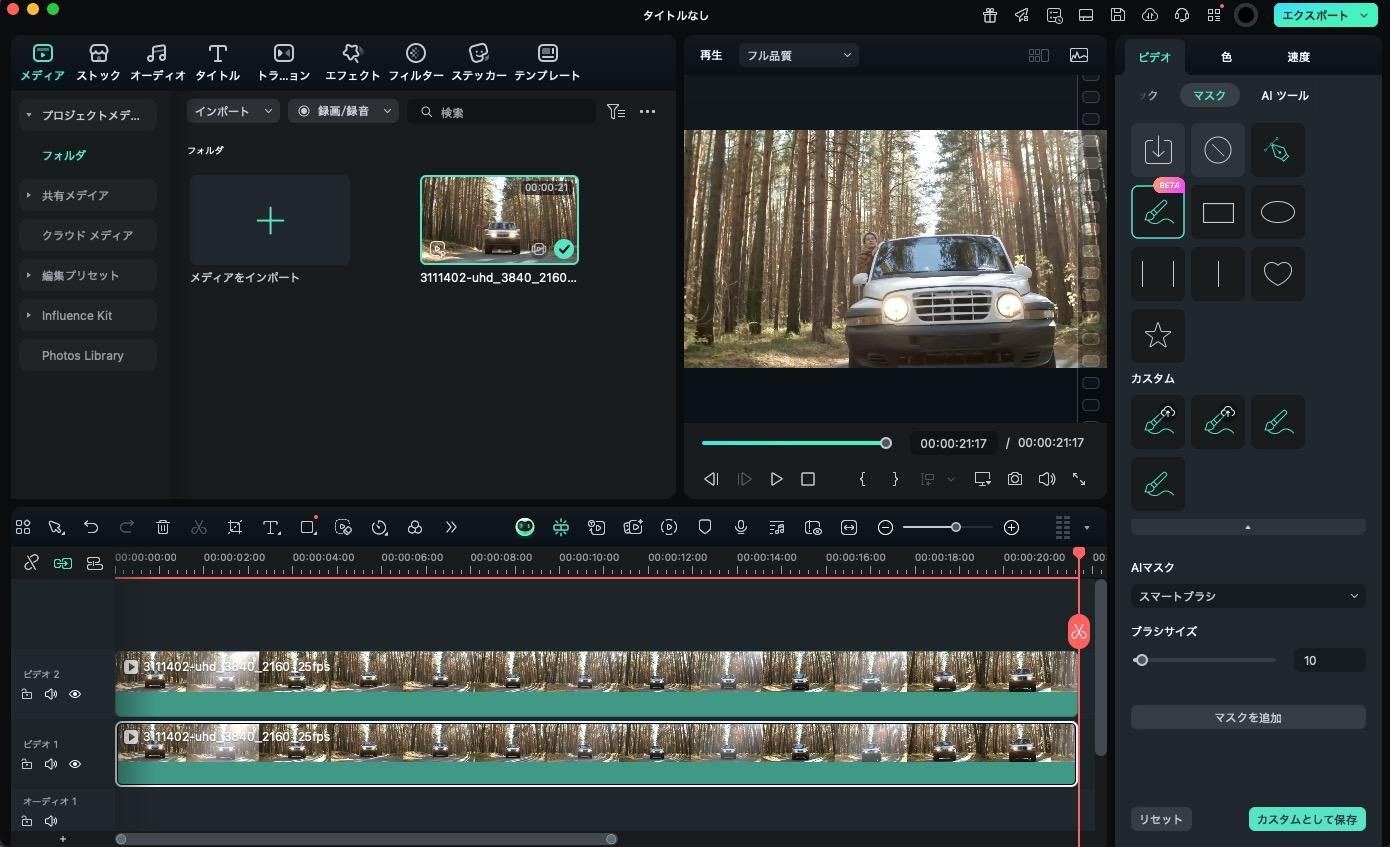Click the speed tool icon in timeline toolbar

point(379,527)
